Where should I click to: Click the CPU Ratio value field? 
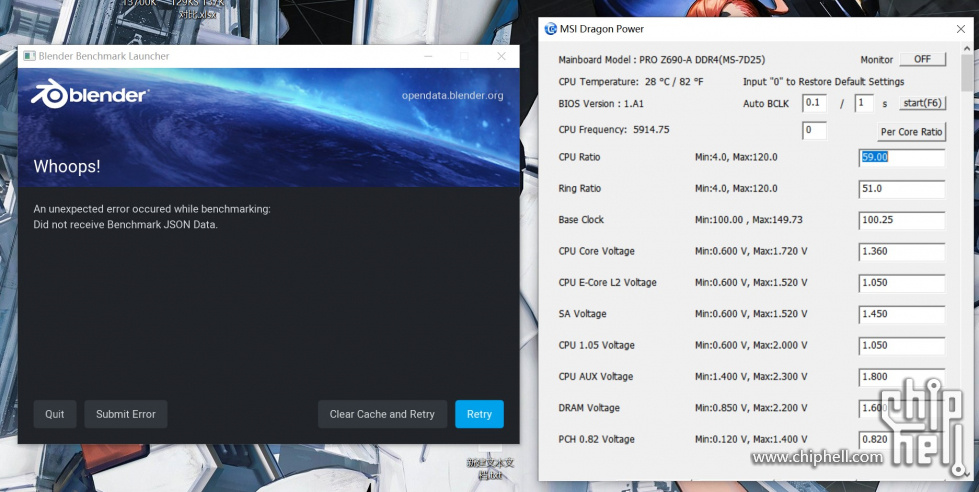(x=902, y=157)
